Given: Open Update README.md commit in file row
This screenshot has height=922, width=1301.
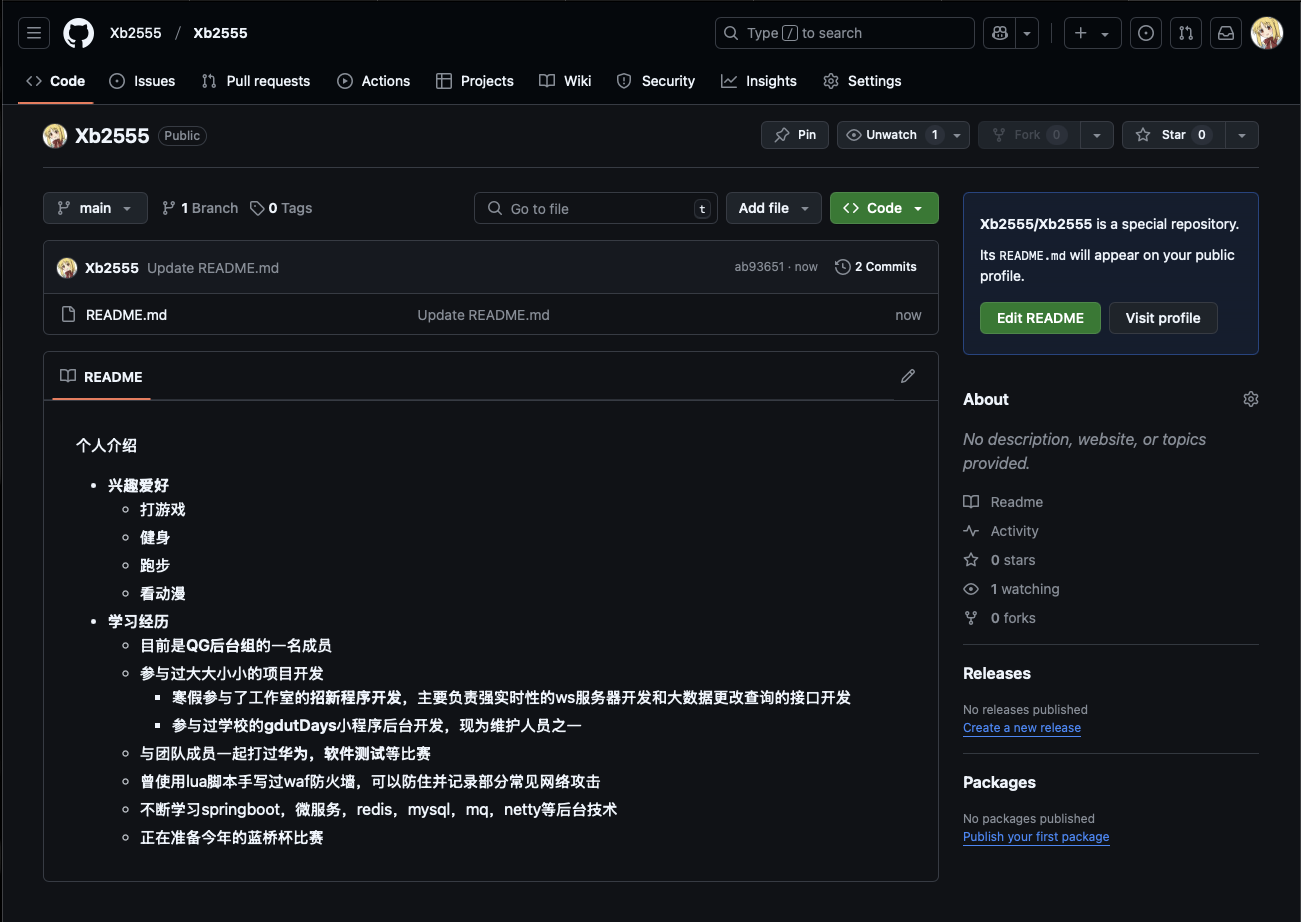Looking at the screenshot, I should coord(483,315).
